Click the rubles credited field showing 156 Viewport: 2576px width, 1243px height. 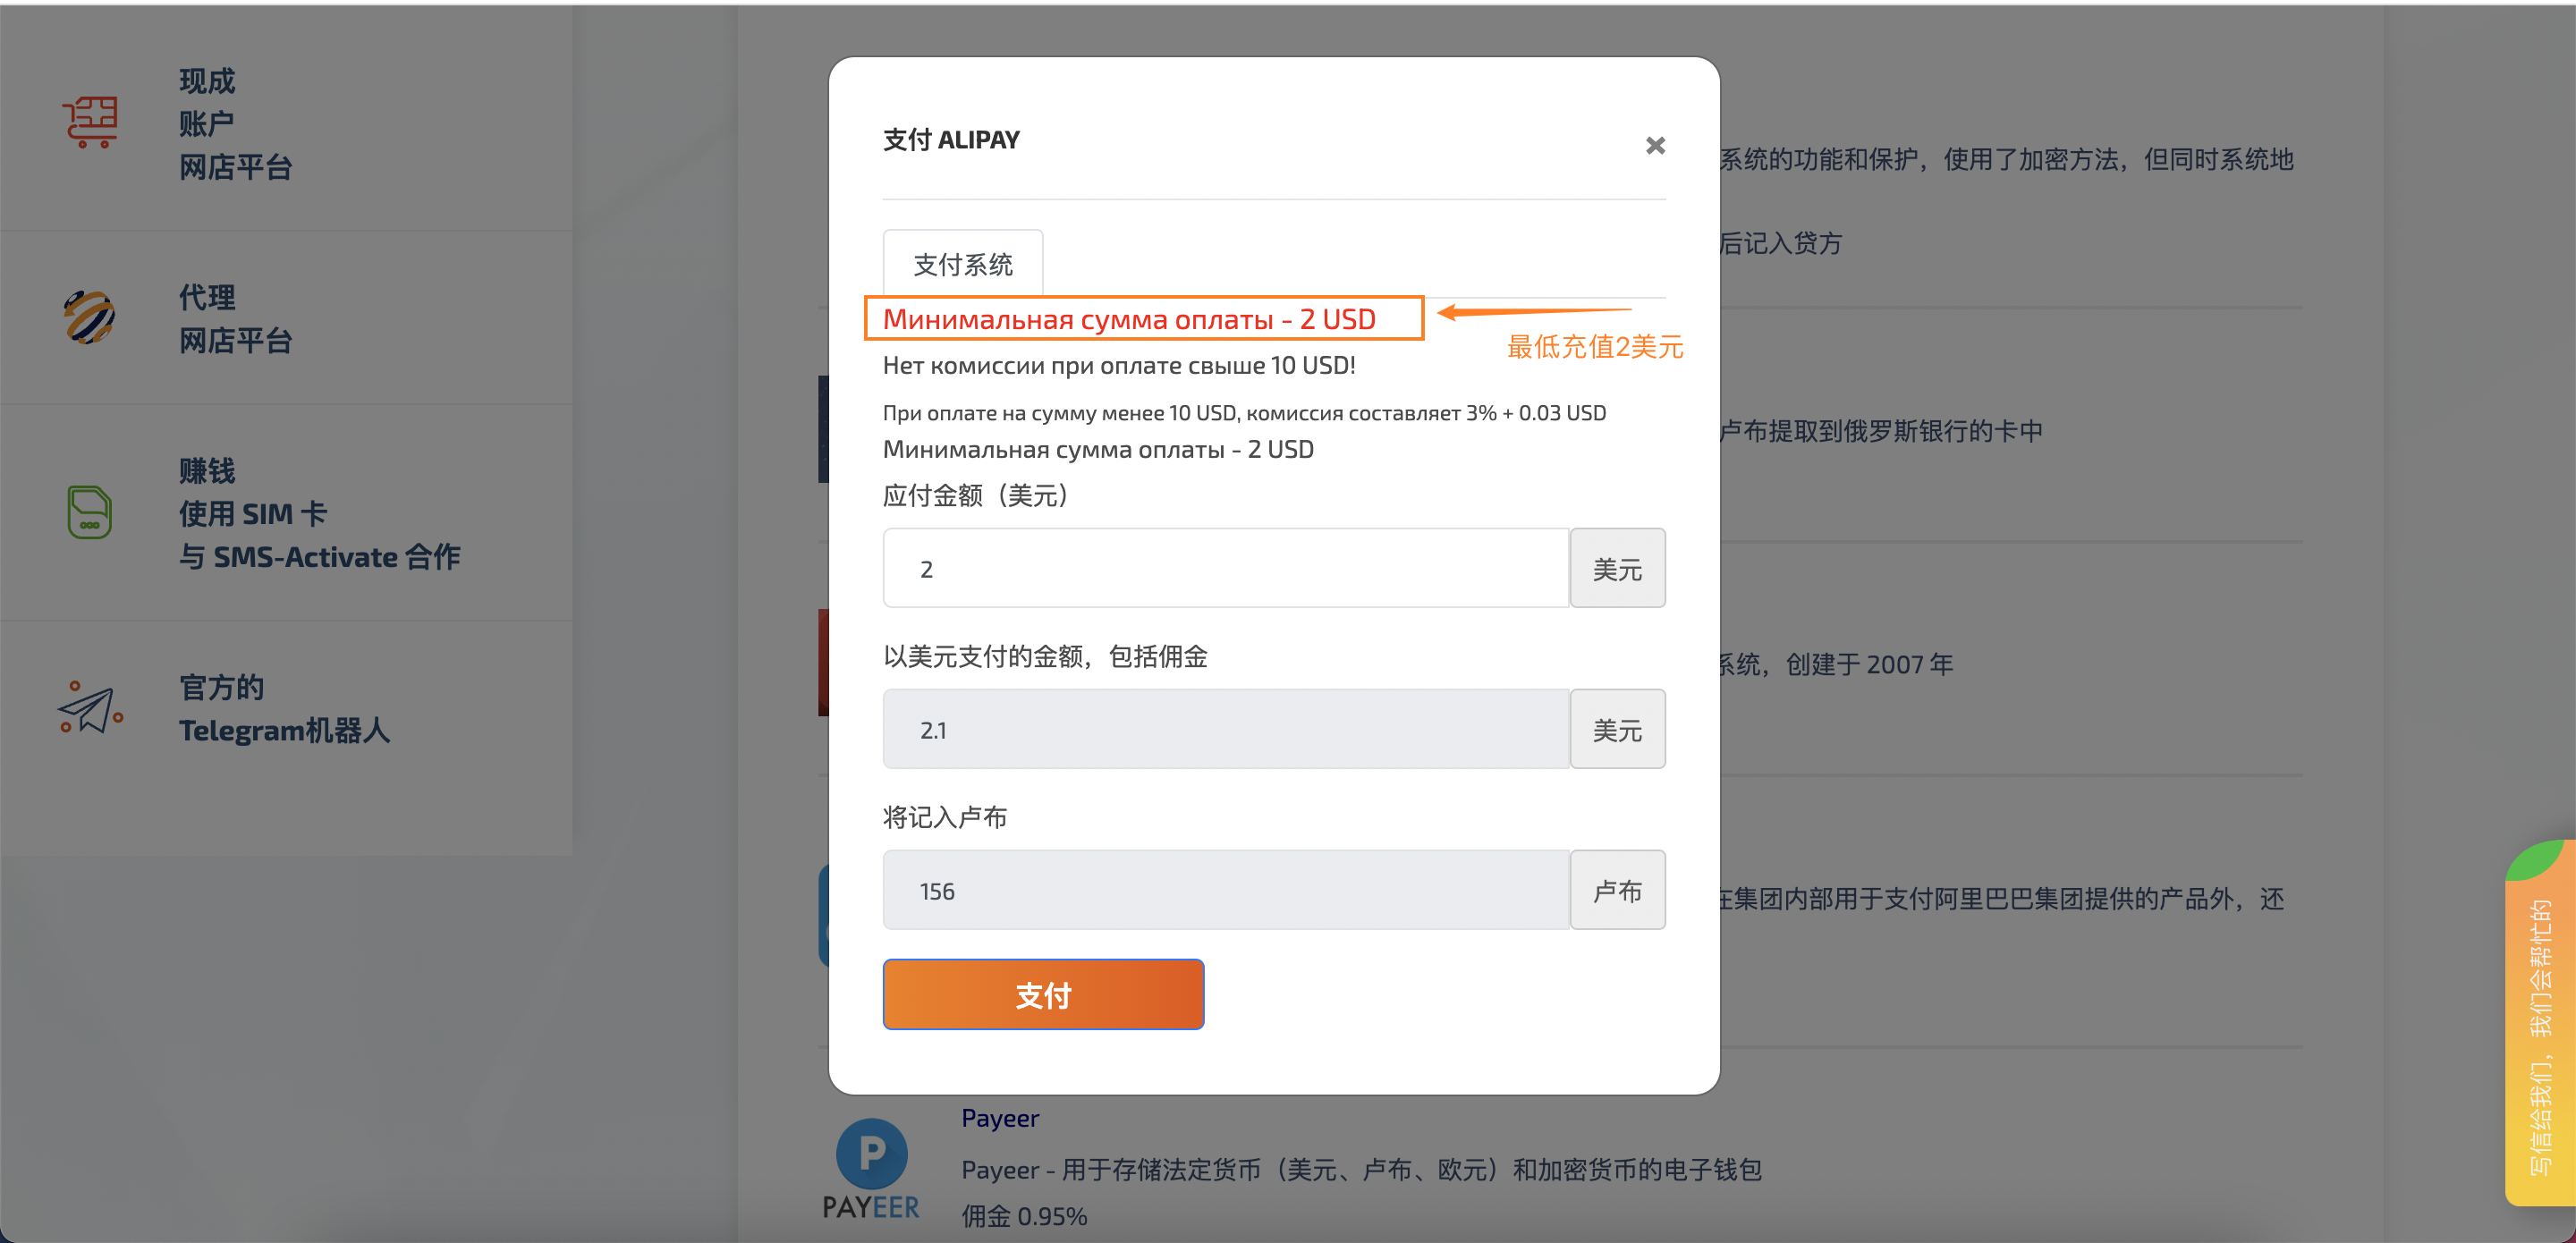(1225, 891)
